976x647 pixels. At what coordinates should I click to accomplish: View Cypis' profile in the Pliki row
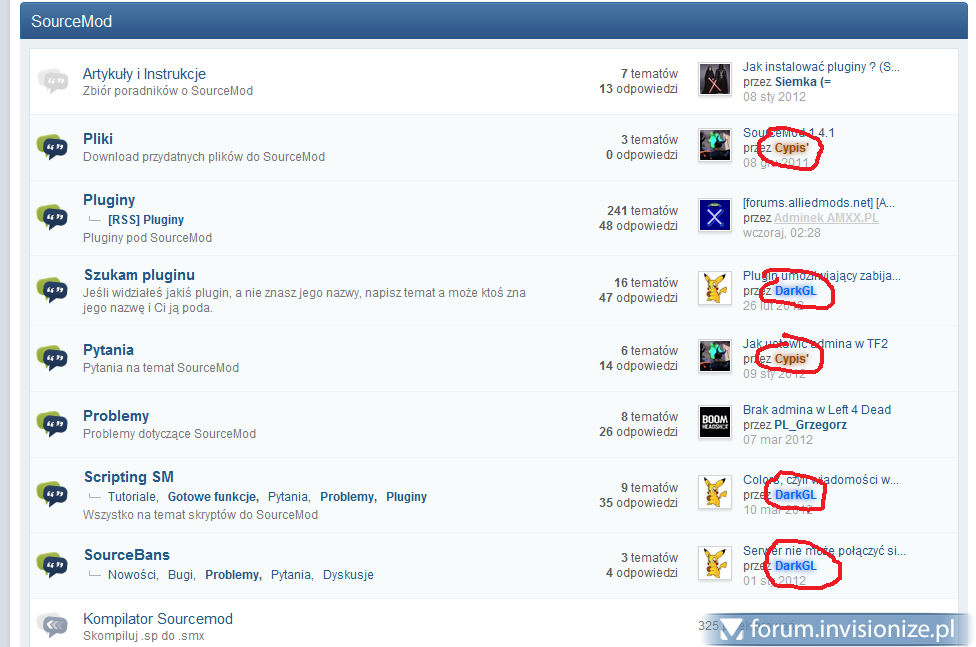tap(792, 148)
